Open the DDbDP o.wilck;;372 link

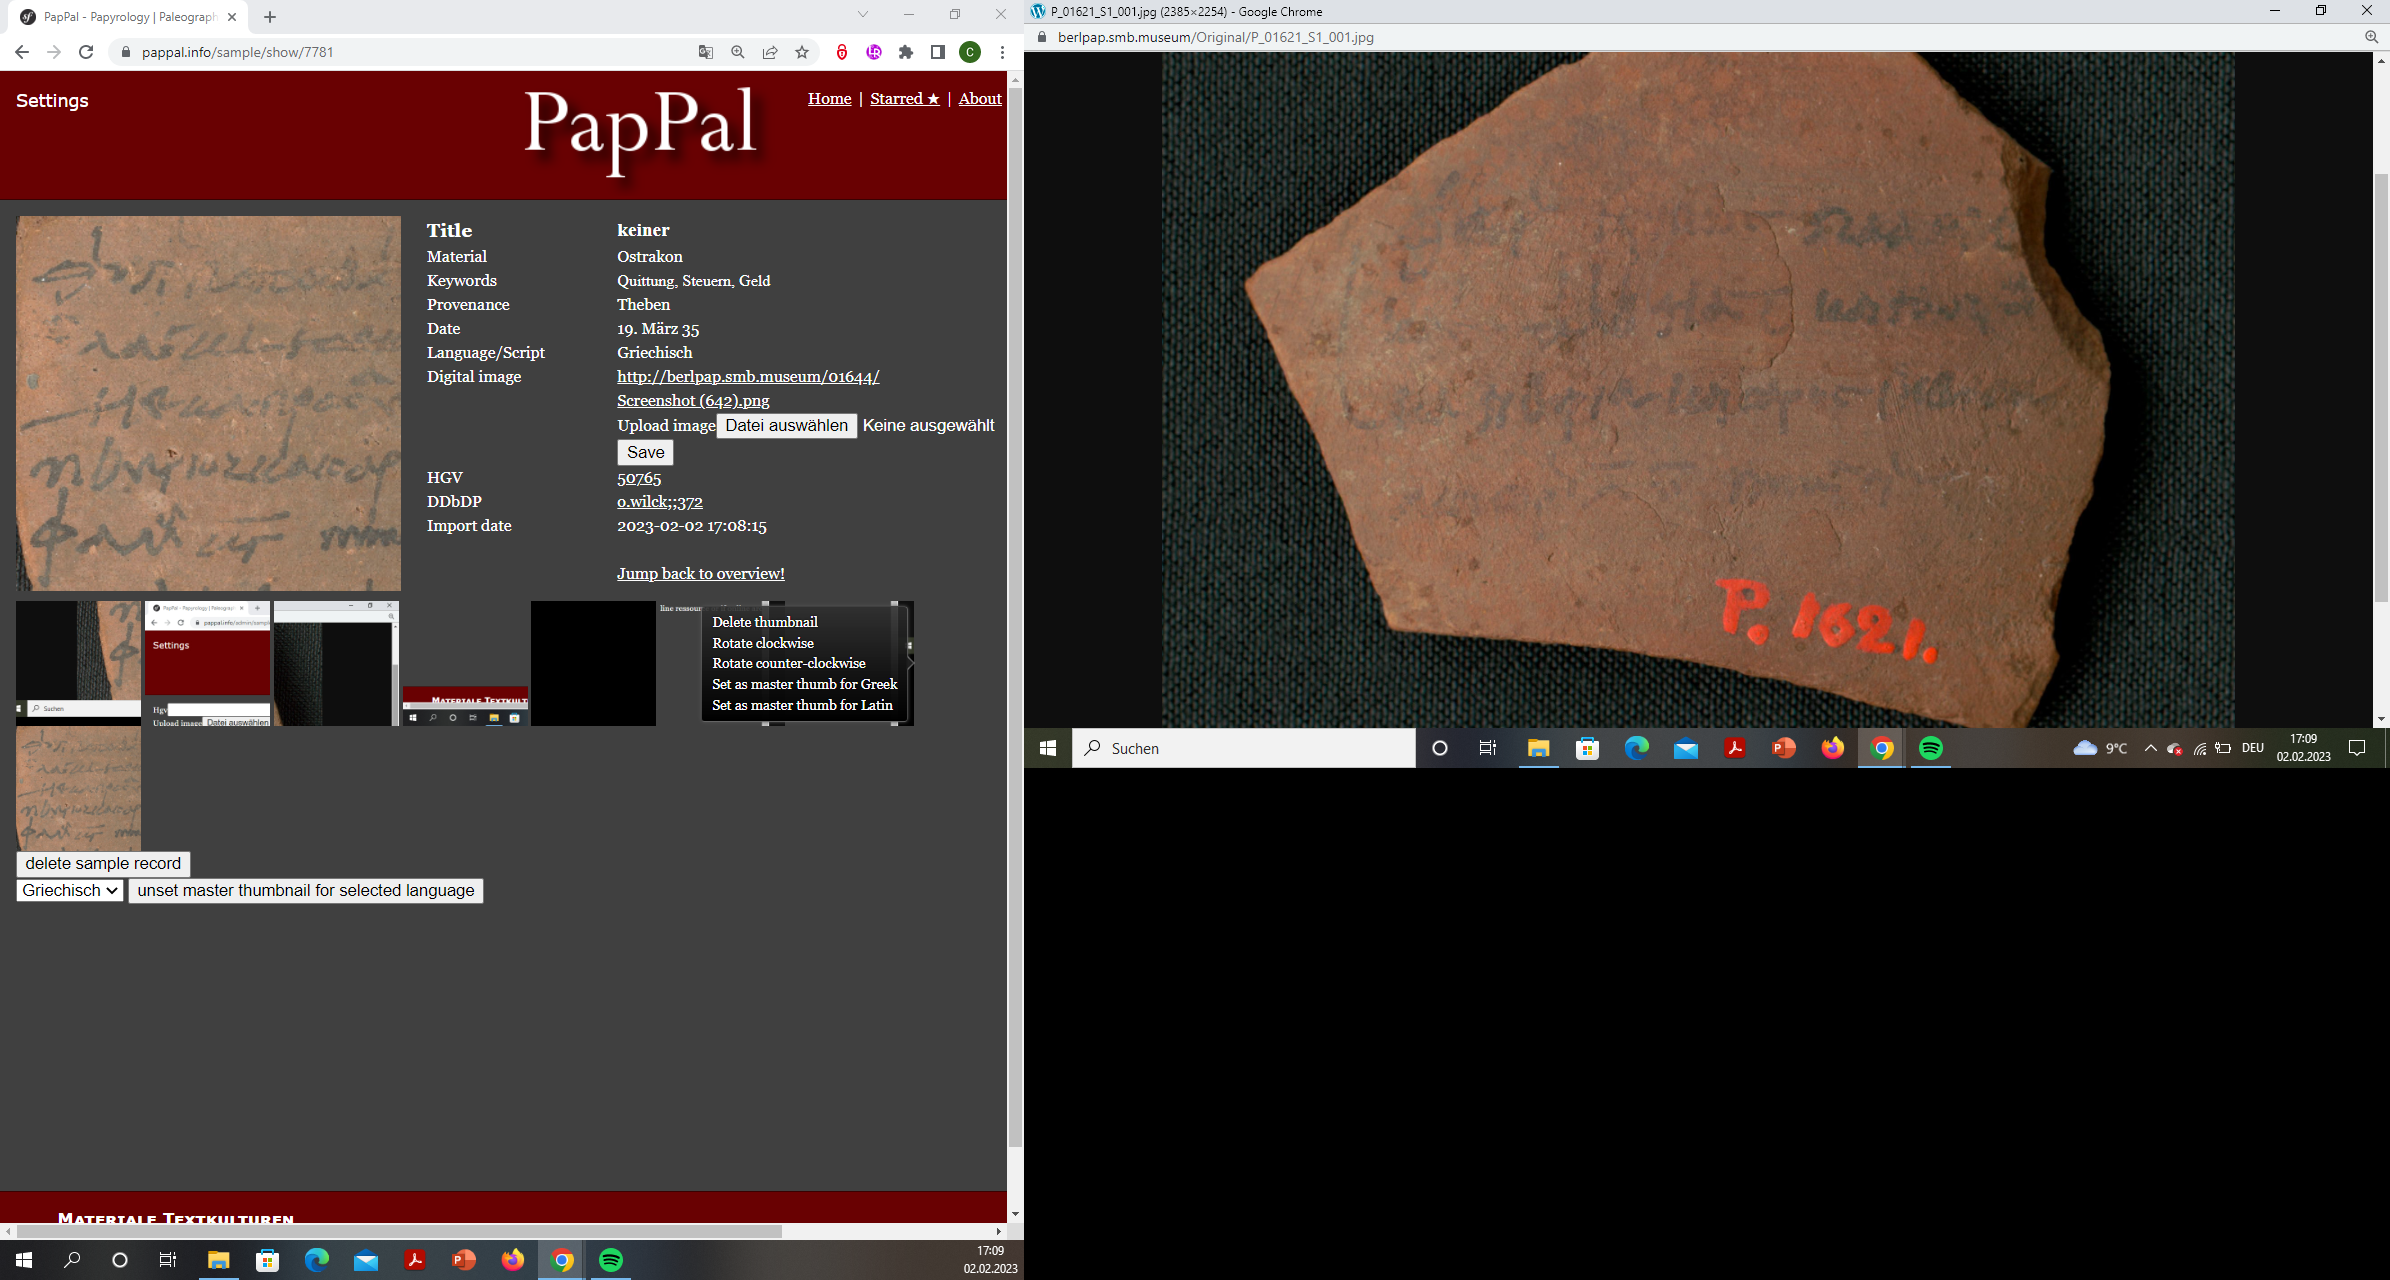coord(660,502)
